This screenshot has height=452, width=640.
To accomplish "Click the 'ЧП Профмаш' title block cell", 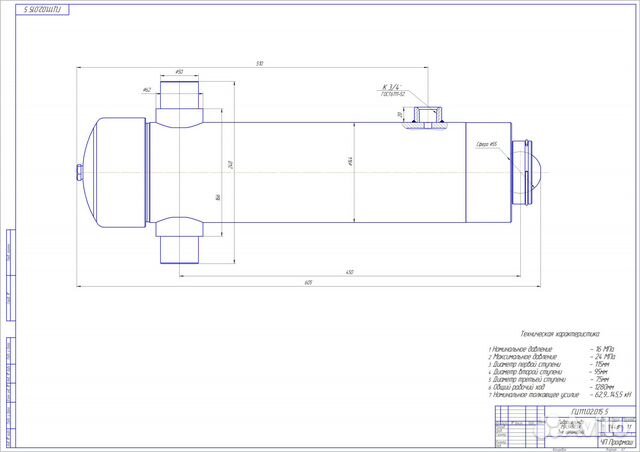I will pos(617,443).
